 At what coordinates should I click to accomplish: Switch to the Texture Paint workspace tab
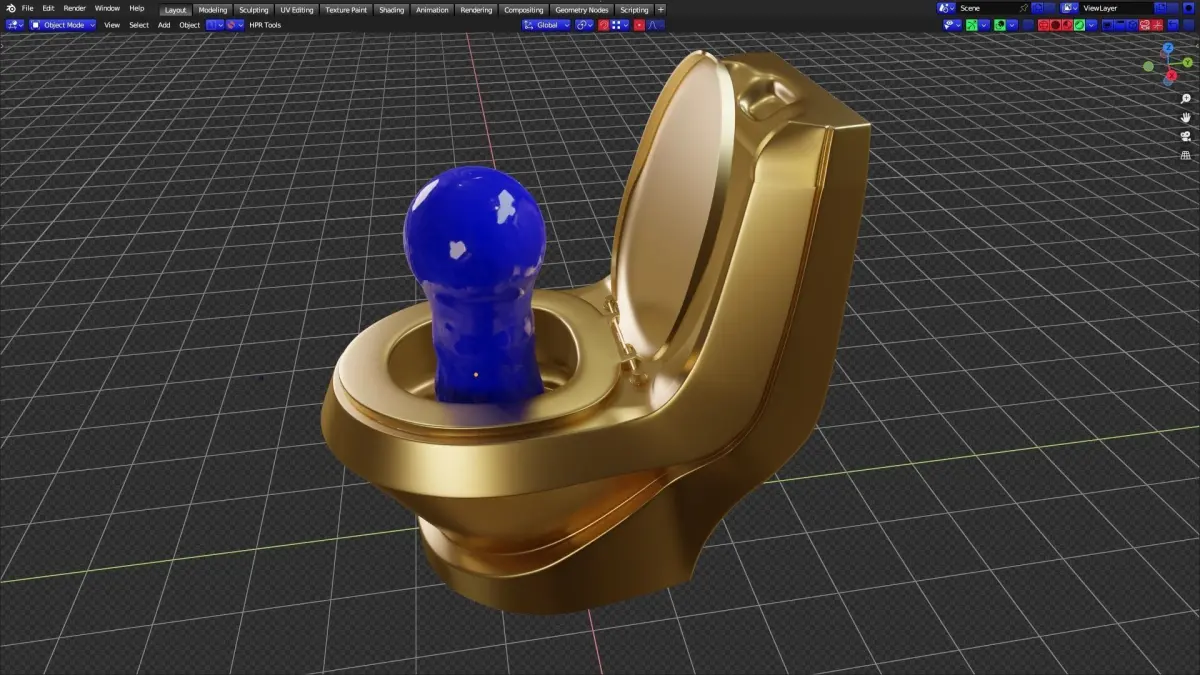346,9
